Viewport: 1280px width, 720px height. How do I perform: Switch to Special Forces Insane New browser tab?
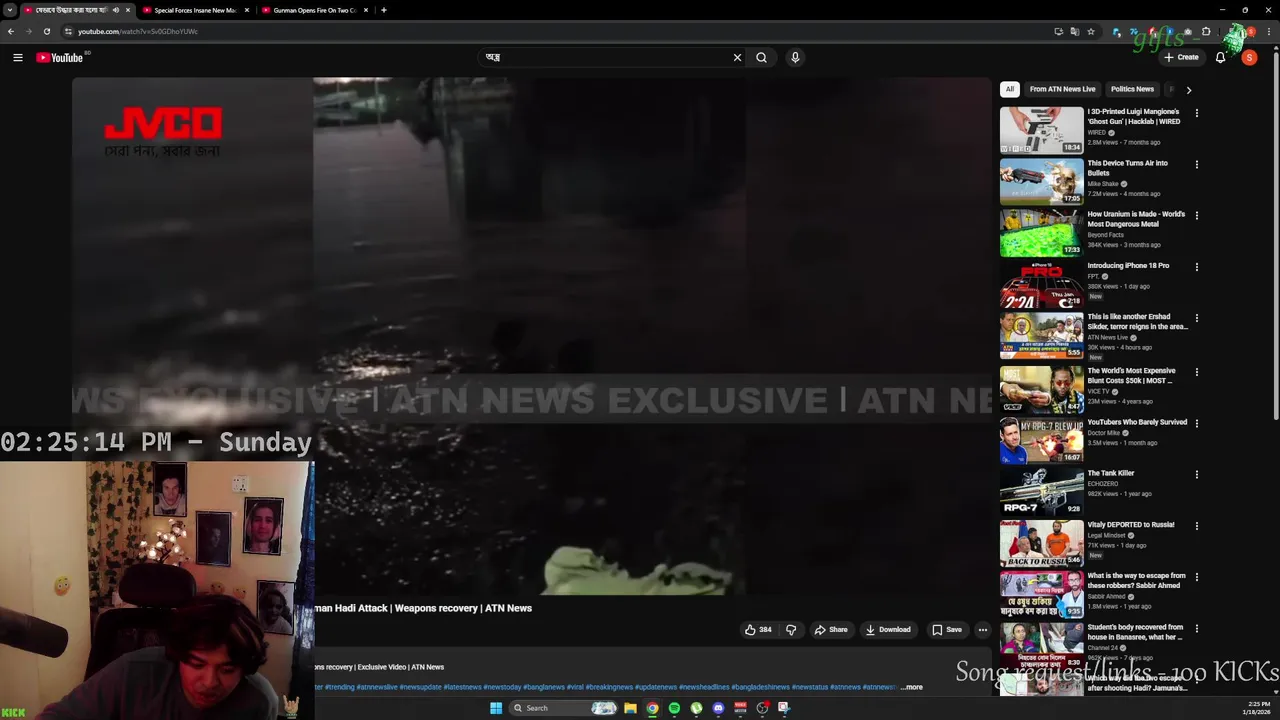click(195, 10)
